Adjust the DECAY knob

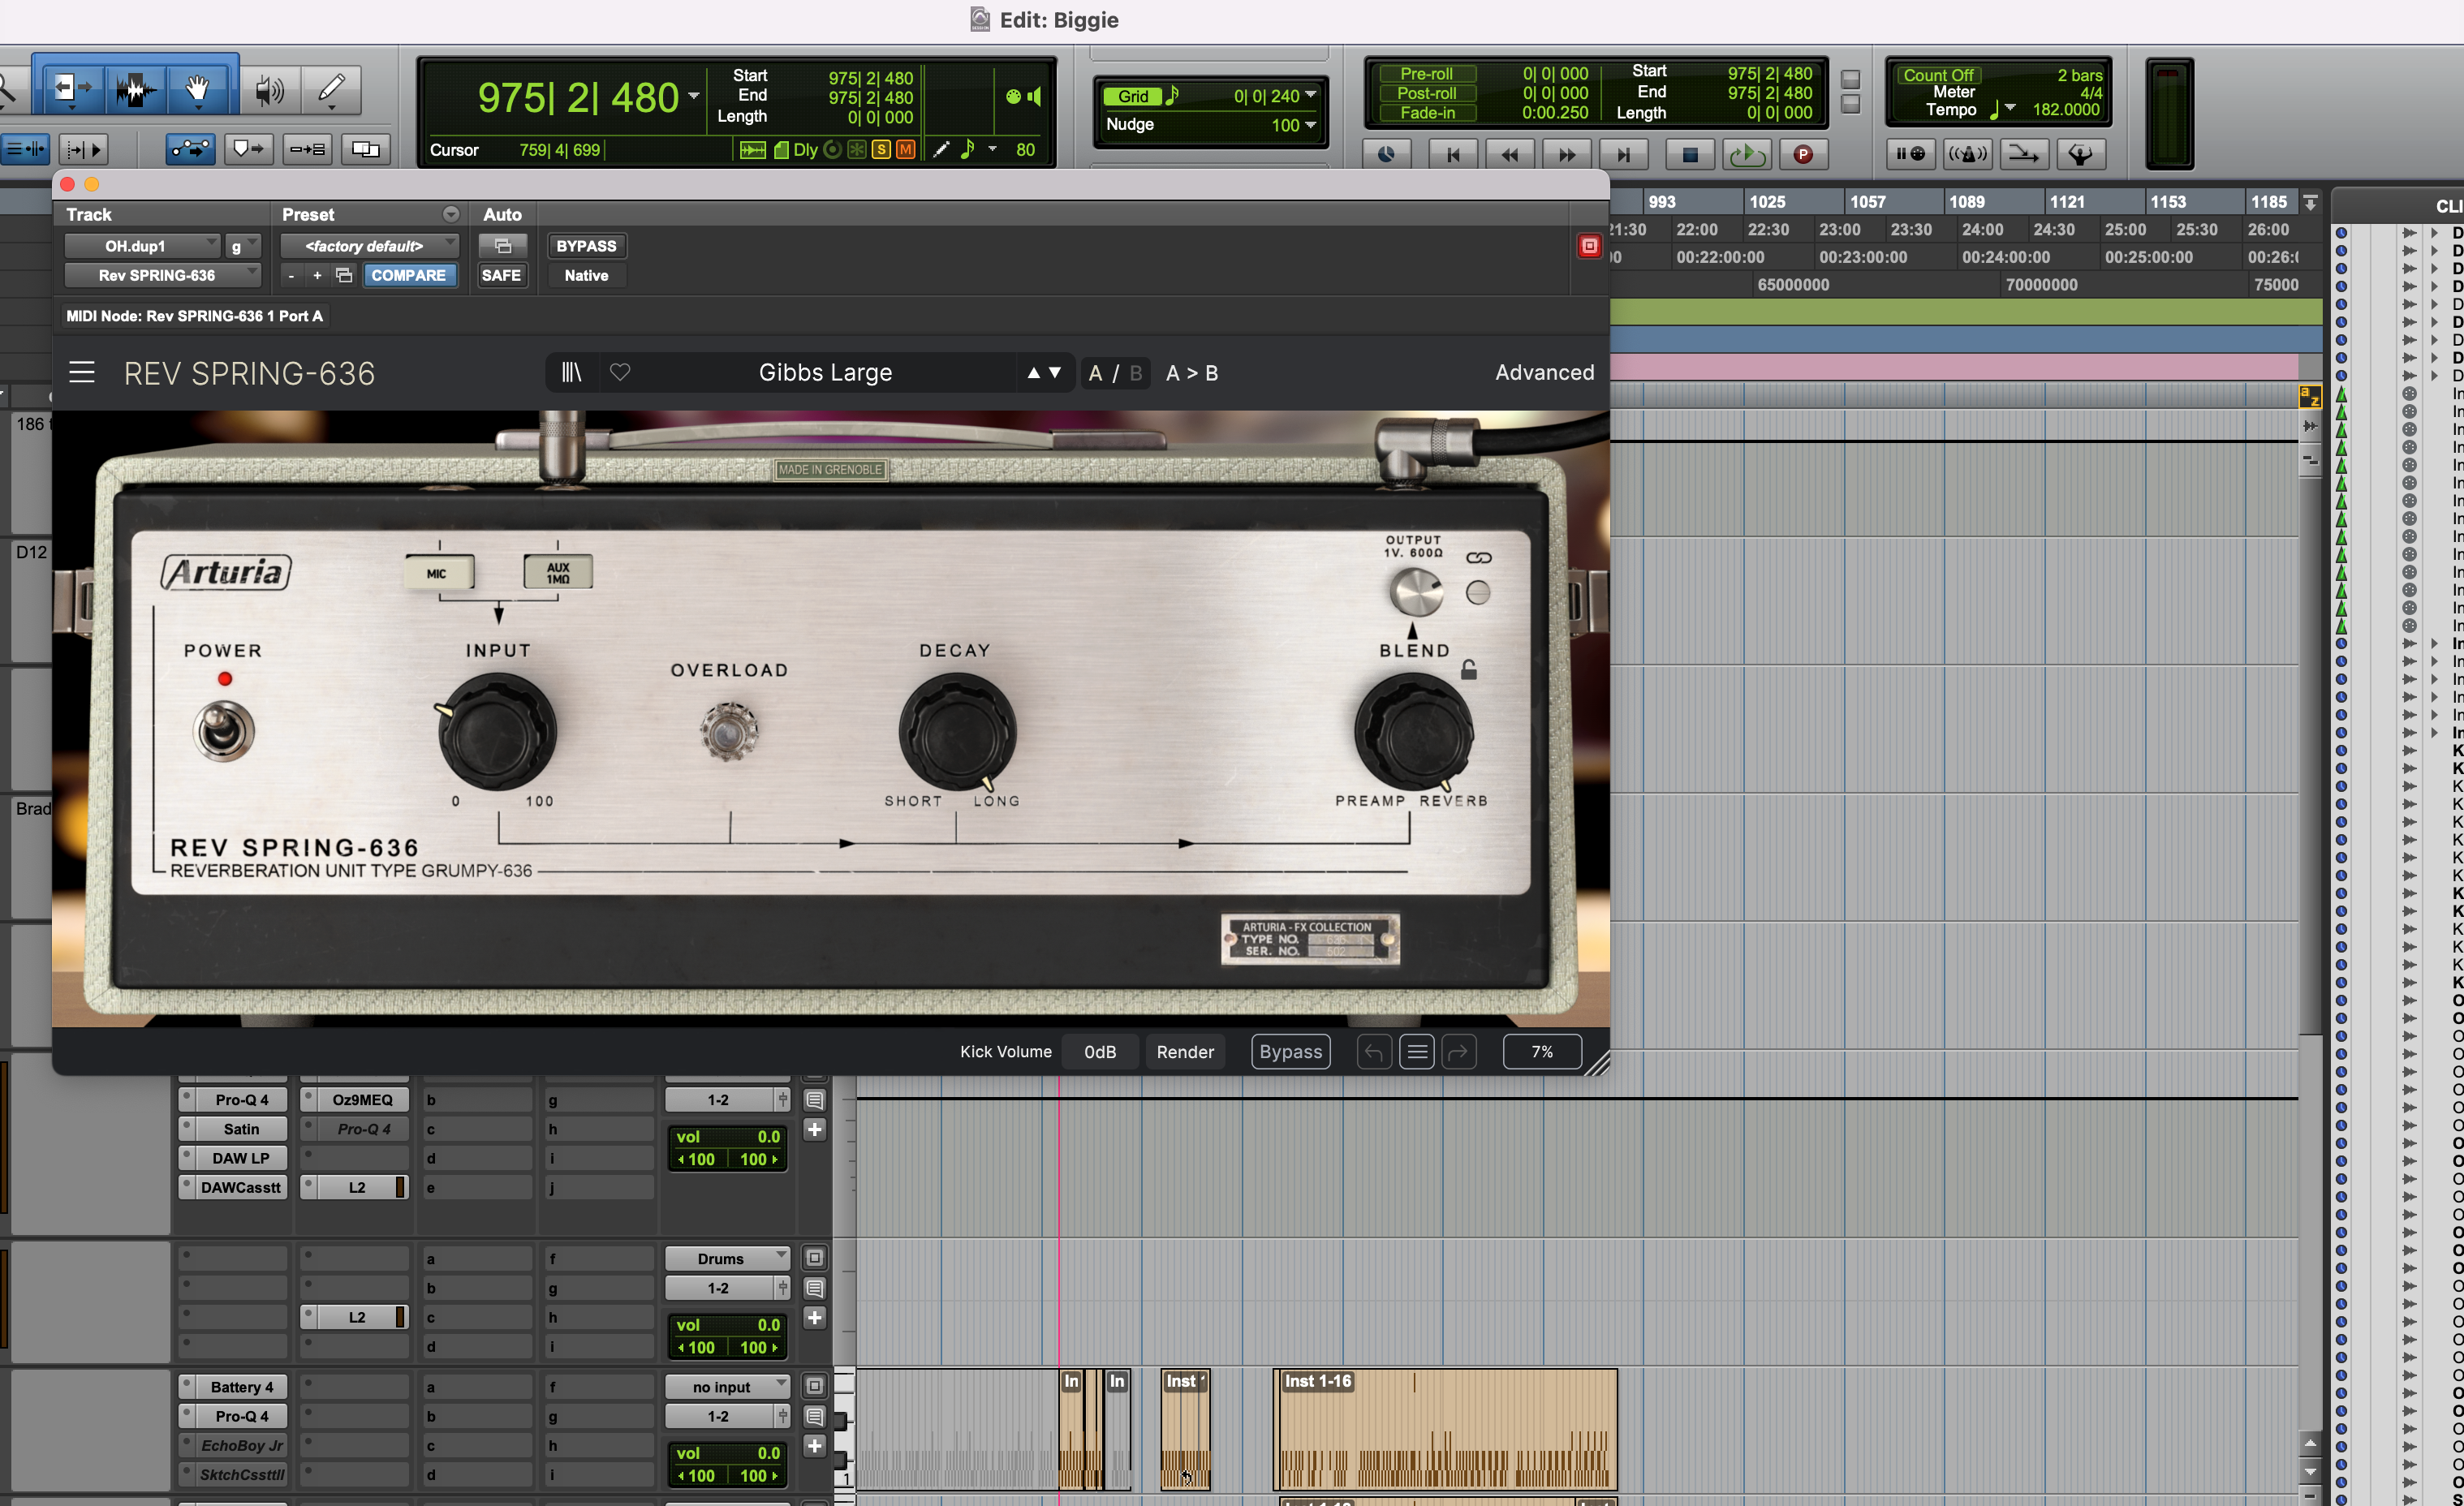957,733
